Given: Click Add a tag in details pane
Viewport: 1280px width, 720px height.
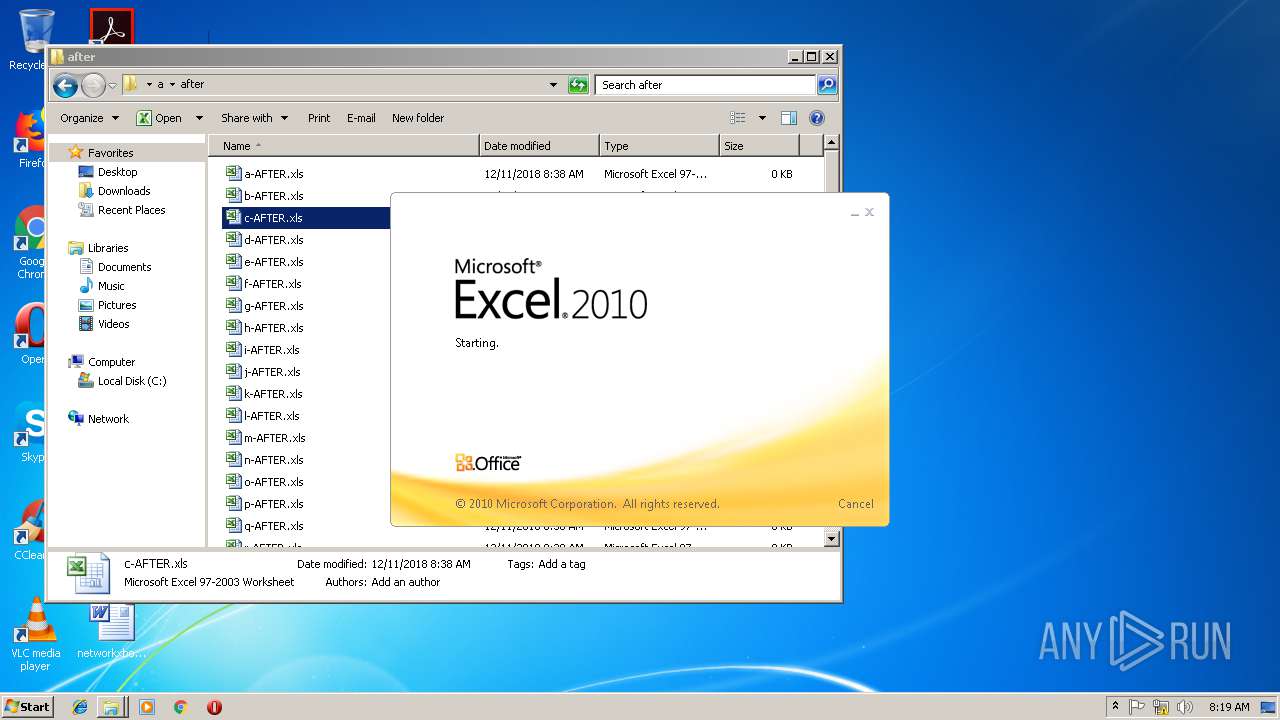Looking at the screenshot, I should pos(562,564).
